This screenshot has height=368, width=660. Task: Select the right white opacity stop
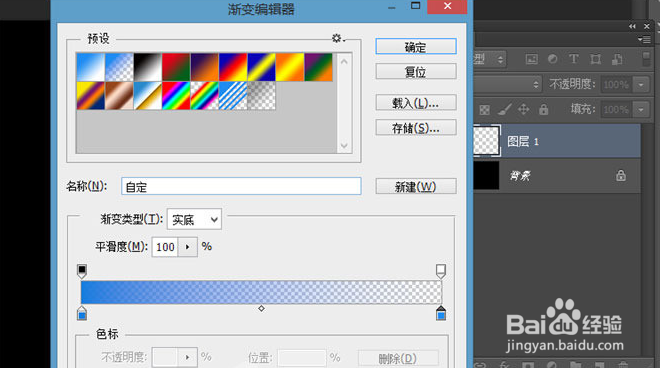pyautogui.click(x=441, y=271)
